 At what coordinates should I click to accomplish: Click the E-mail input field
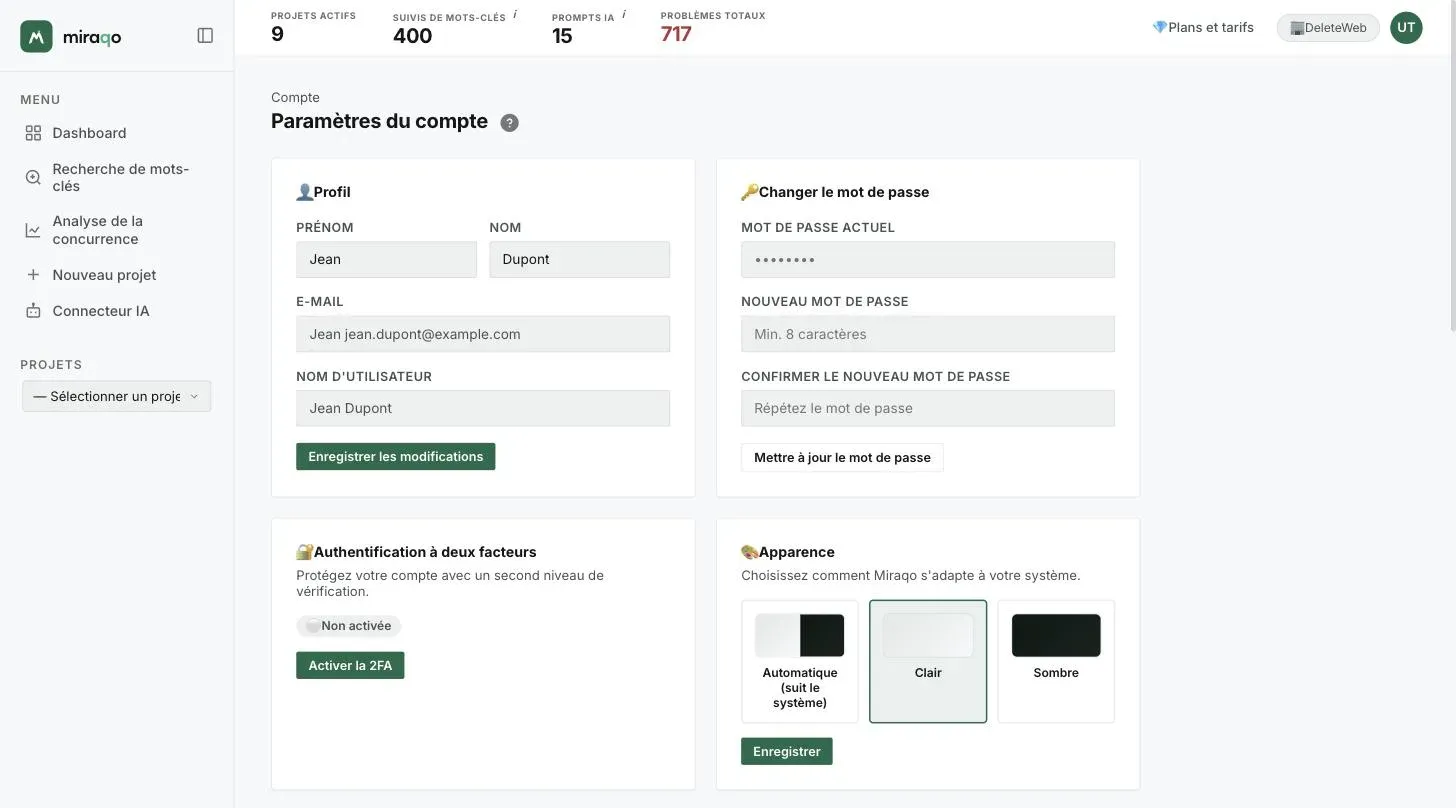click(483, 334)
